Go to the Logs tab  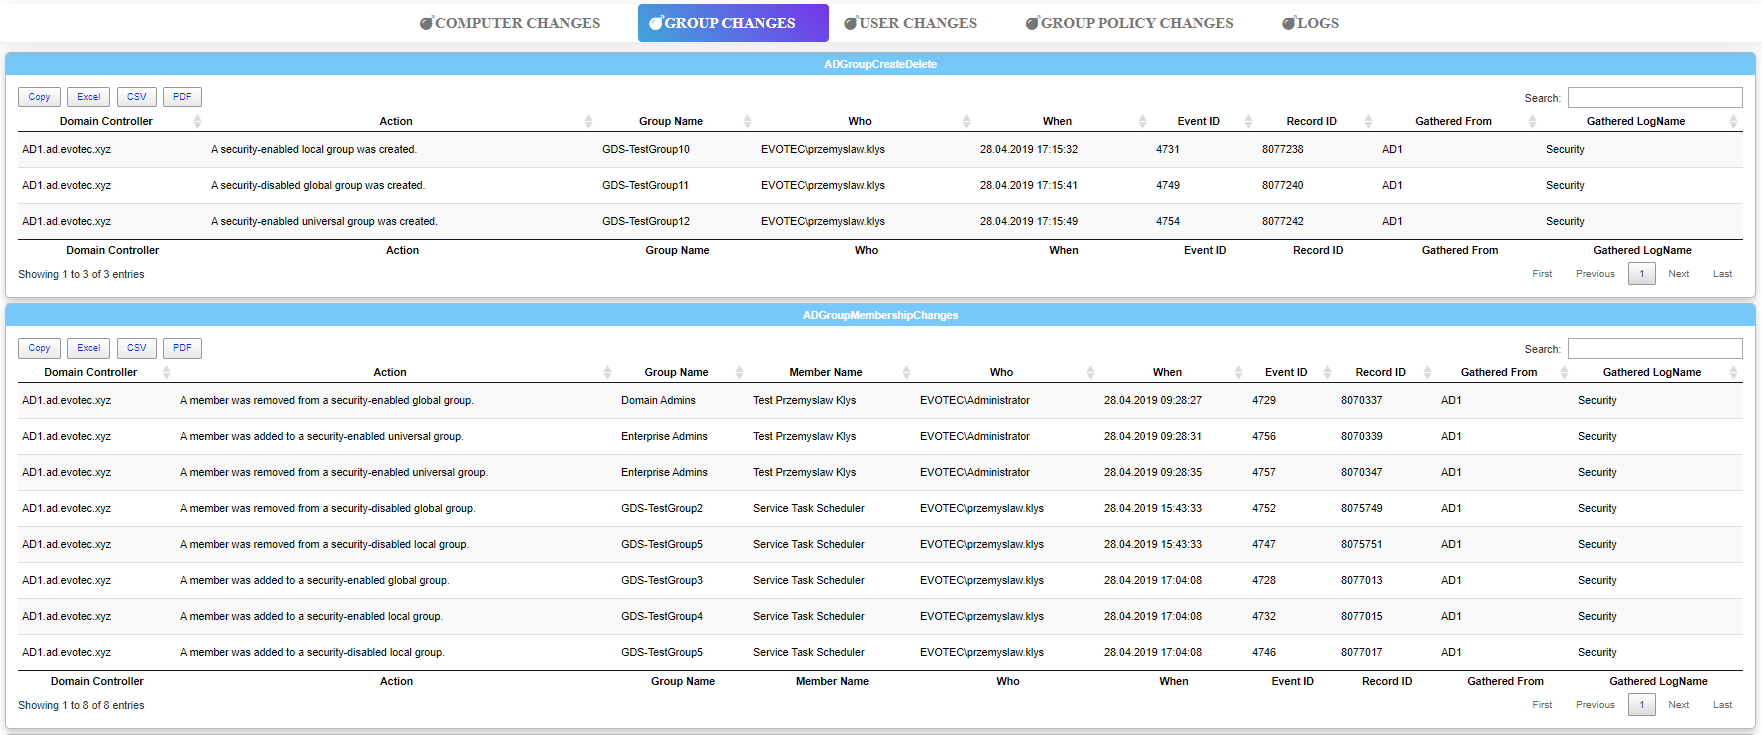point(1311,23)
